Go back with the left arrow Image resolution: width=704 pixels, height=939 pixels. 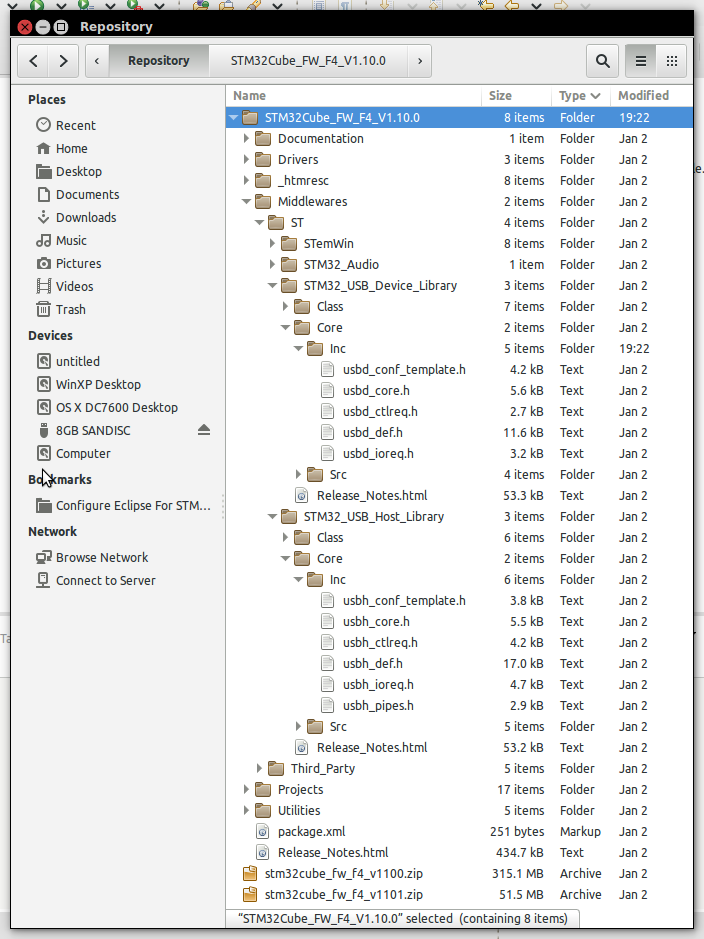tap(34, 61)
